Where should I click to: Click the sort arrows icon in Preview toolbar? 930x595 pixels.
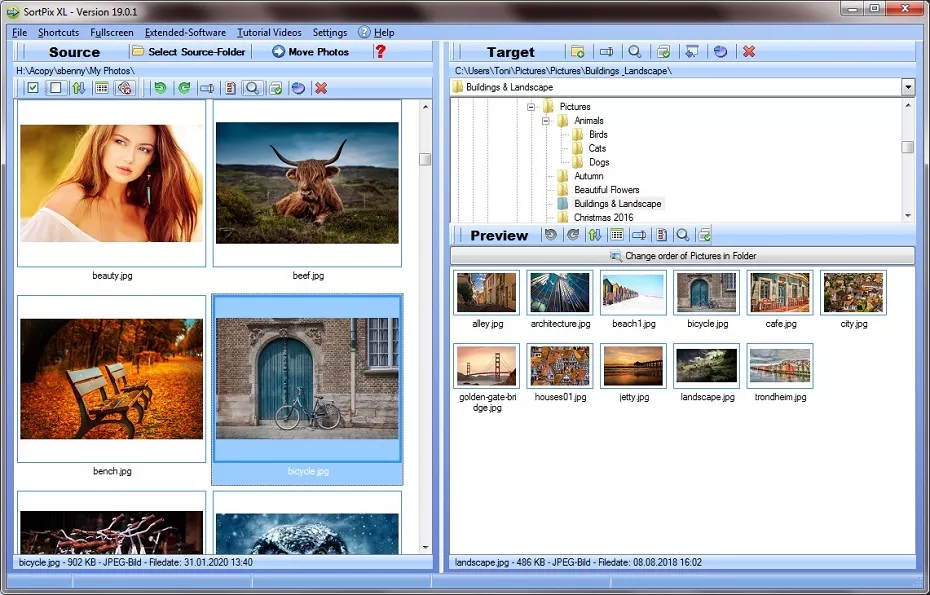point(594,235)
